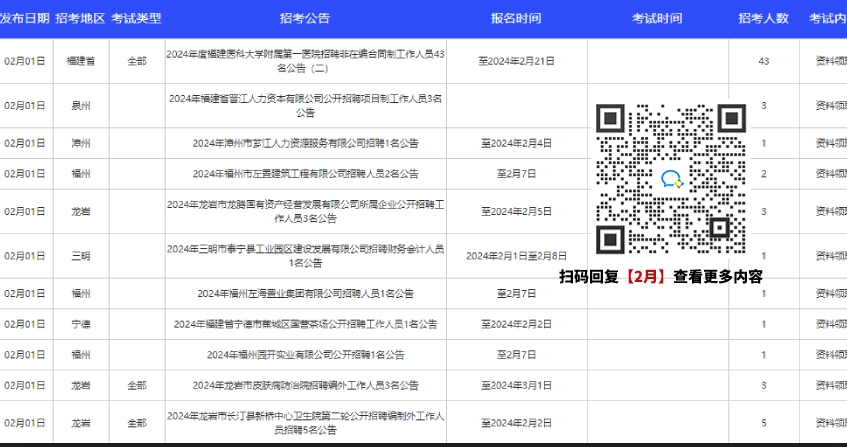Click the 2024年2月1日至2月8日 signup period
The height and width of the screenshot is (447, 847).
(516, 256)
